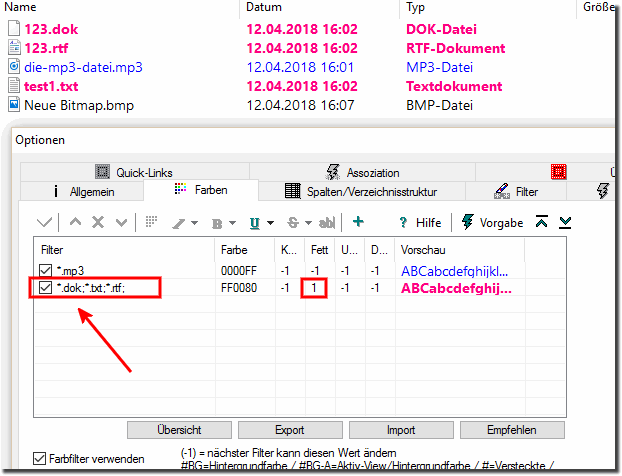Viewport: 622px width, 476px height.
Task: Move entry to bottom with underlined arrow icon
Action: click(565, 223)
